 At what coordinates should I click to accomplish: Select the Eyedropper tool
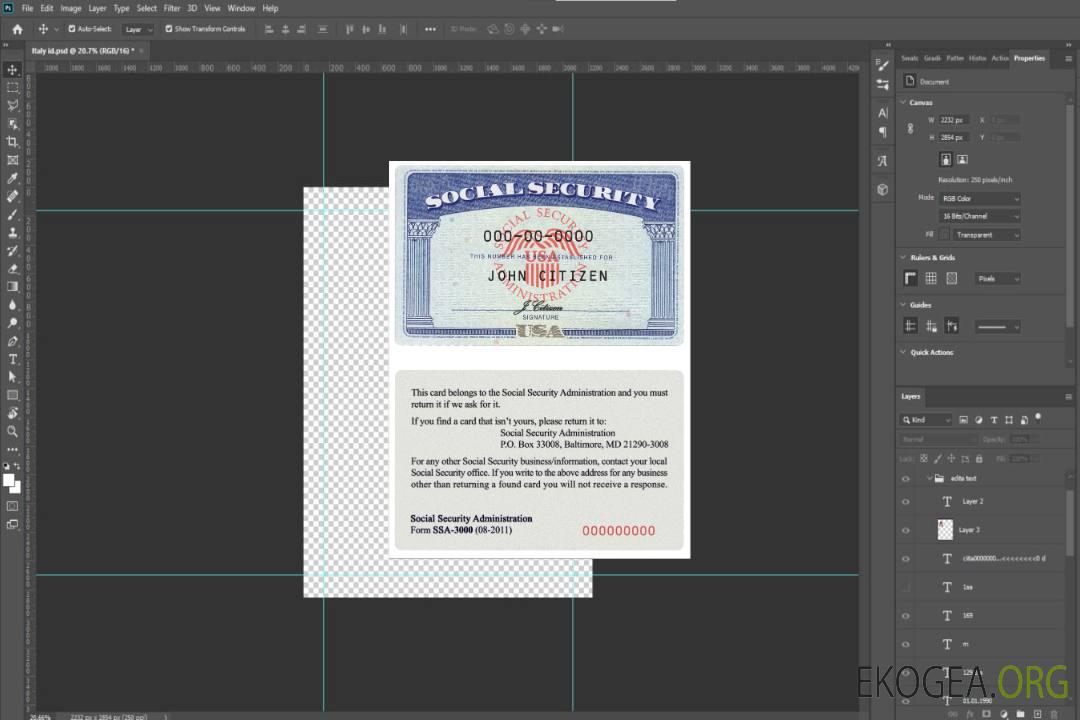pyautogui.click(x=12, y=178)
